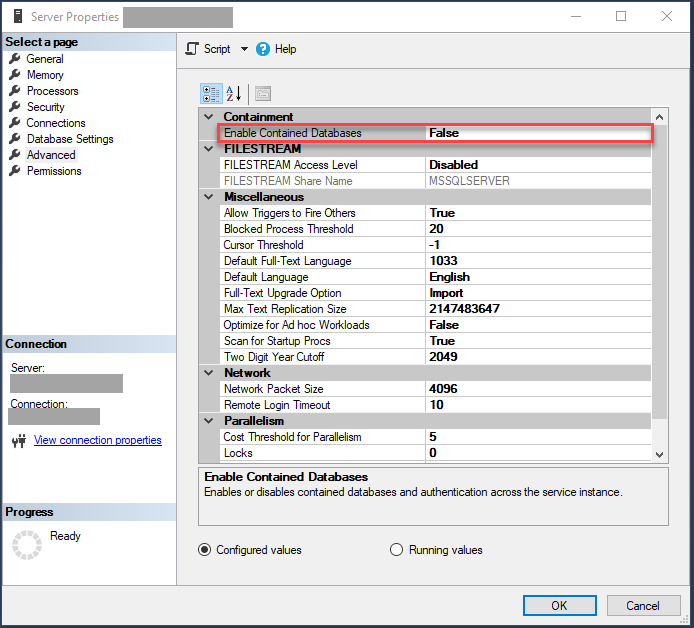Click the Server Properties title icon
694x628 pixels.
[x=18, y=16]
